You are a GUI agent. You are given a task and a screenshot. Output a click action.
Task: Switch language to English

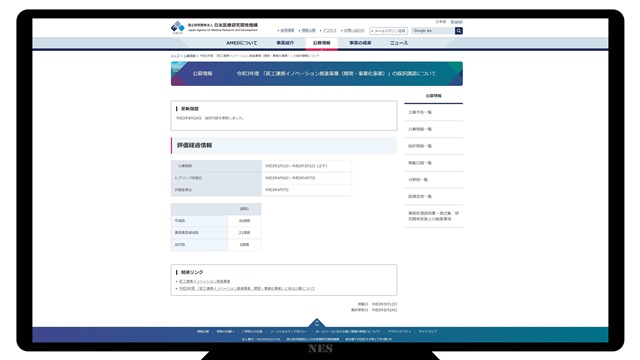457,22
